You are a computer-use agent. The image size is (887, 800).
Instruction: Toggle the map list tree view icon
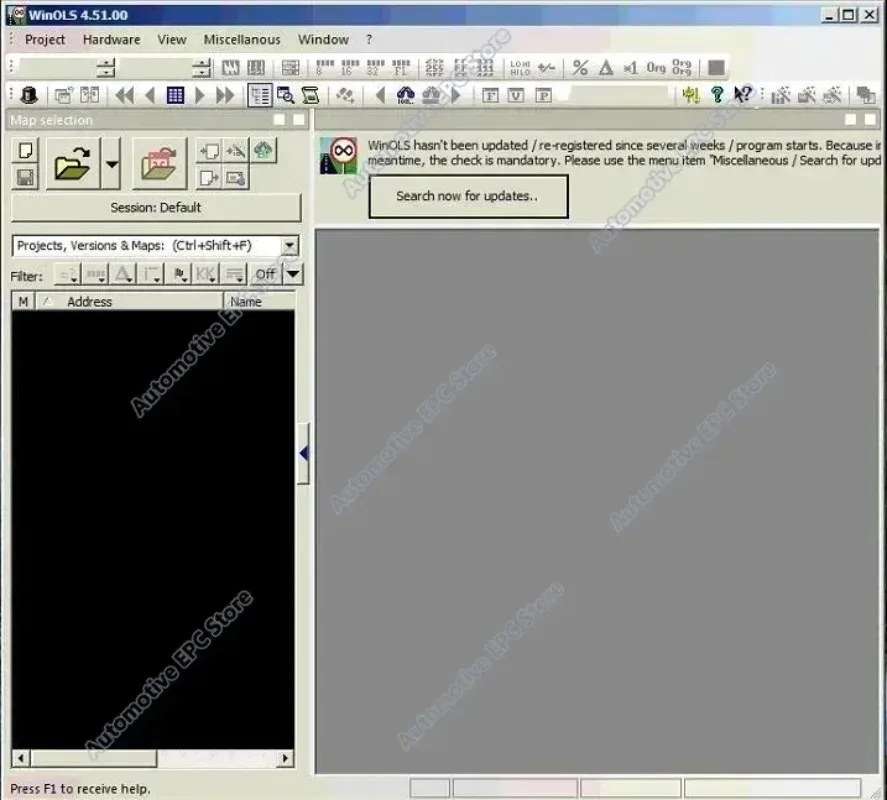(260, 95)
